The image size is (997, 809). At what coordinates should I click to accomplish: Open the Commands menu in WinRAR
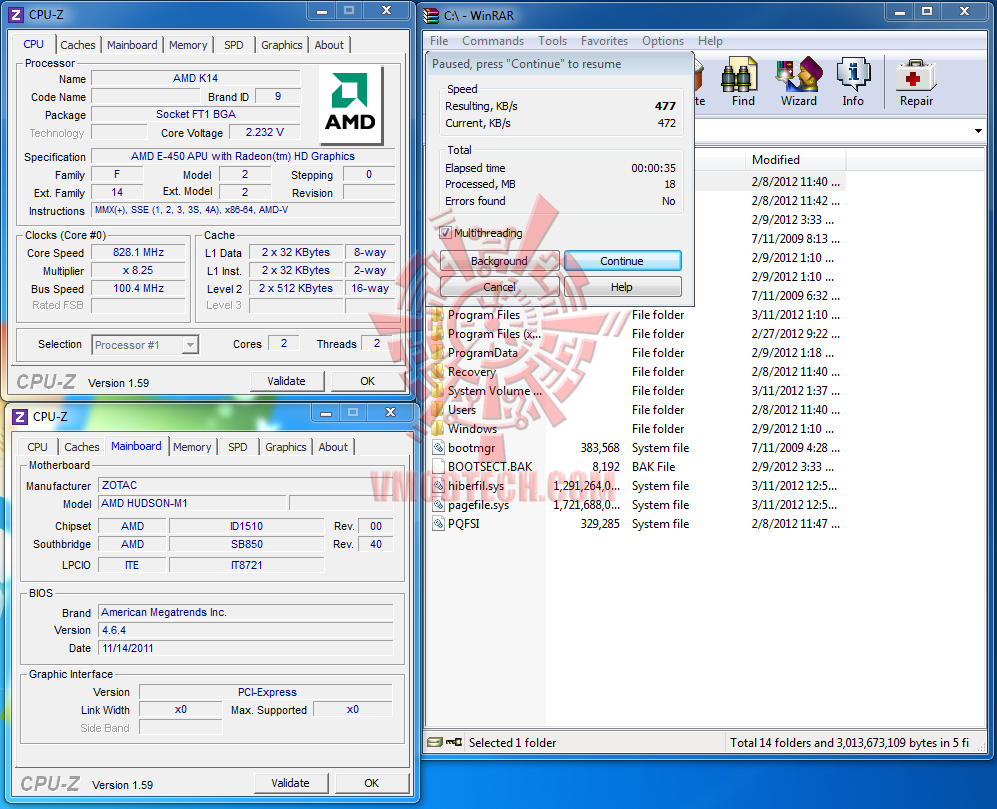click(x=493, y=41)
